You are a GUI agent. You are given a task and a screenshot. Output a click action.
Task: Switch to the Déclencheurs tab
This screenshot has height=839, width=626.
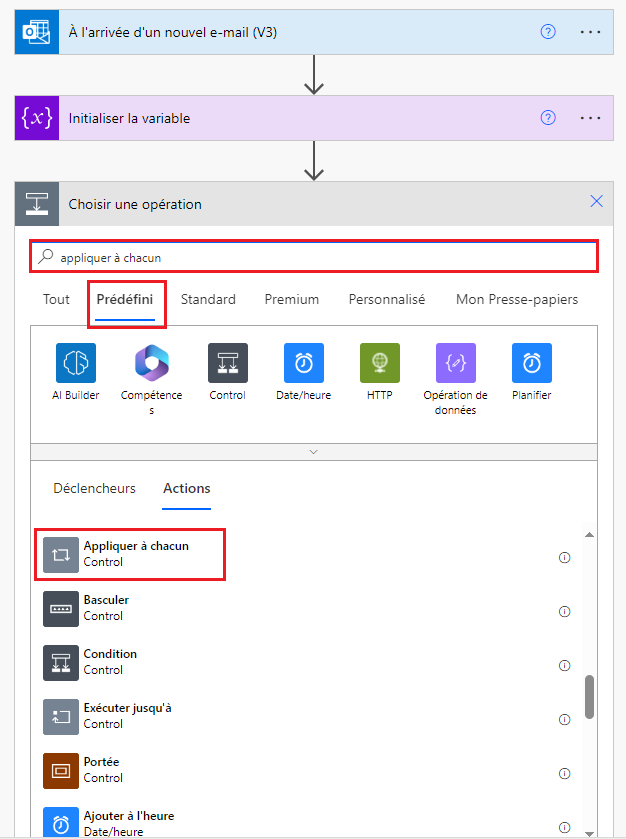94,488
